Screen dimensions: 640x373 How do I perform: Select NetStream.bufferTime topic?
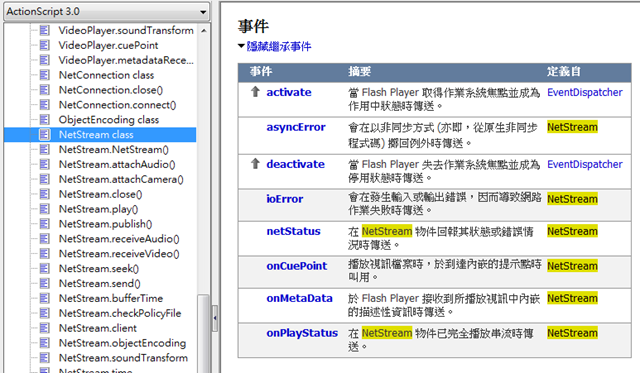pyautogui.click(x=111, y=298)
